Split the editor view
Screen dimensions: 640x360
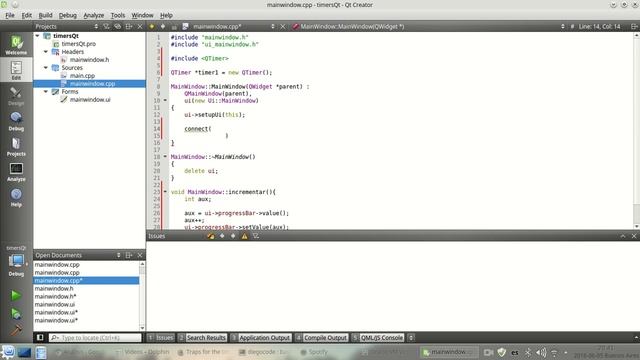634,27
